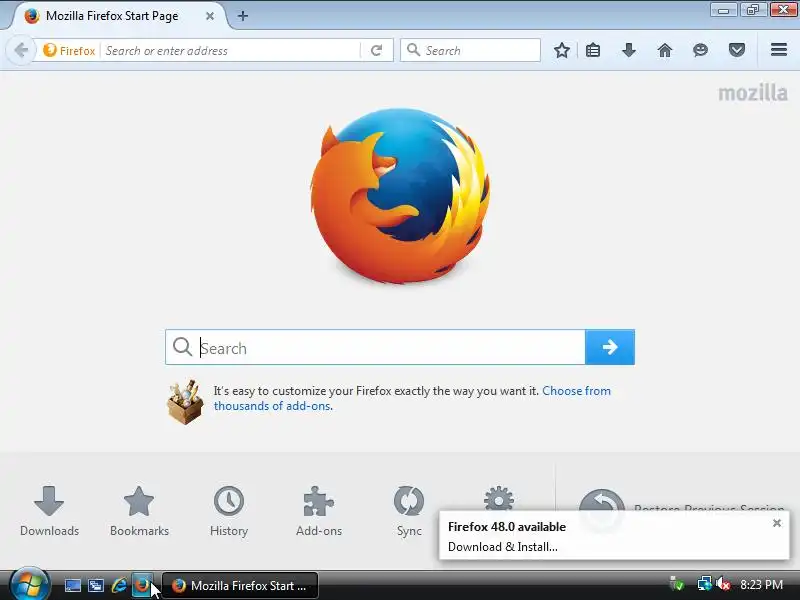The width and height of the screenshot is (800, 600).
Task: Select the Mozilla Firefox Start Page tab
Action: coord(118,16)
